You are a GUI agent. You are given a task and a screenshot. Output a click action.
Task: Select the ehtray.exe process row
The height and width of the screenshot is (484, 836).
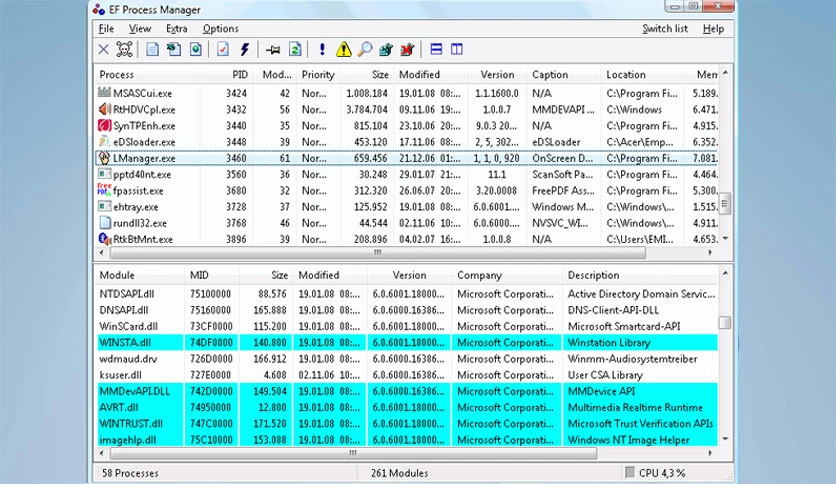click(x=407, y=207)
